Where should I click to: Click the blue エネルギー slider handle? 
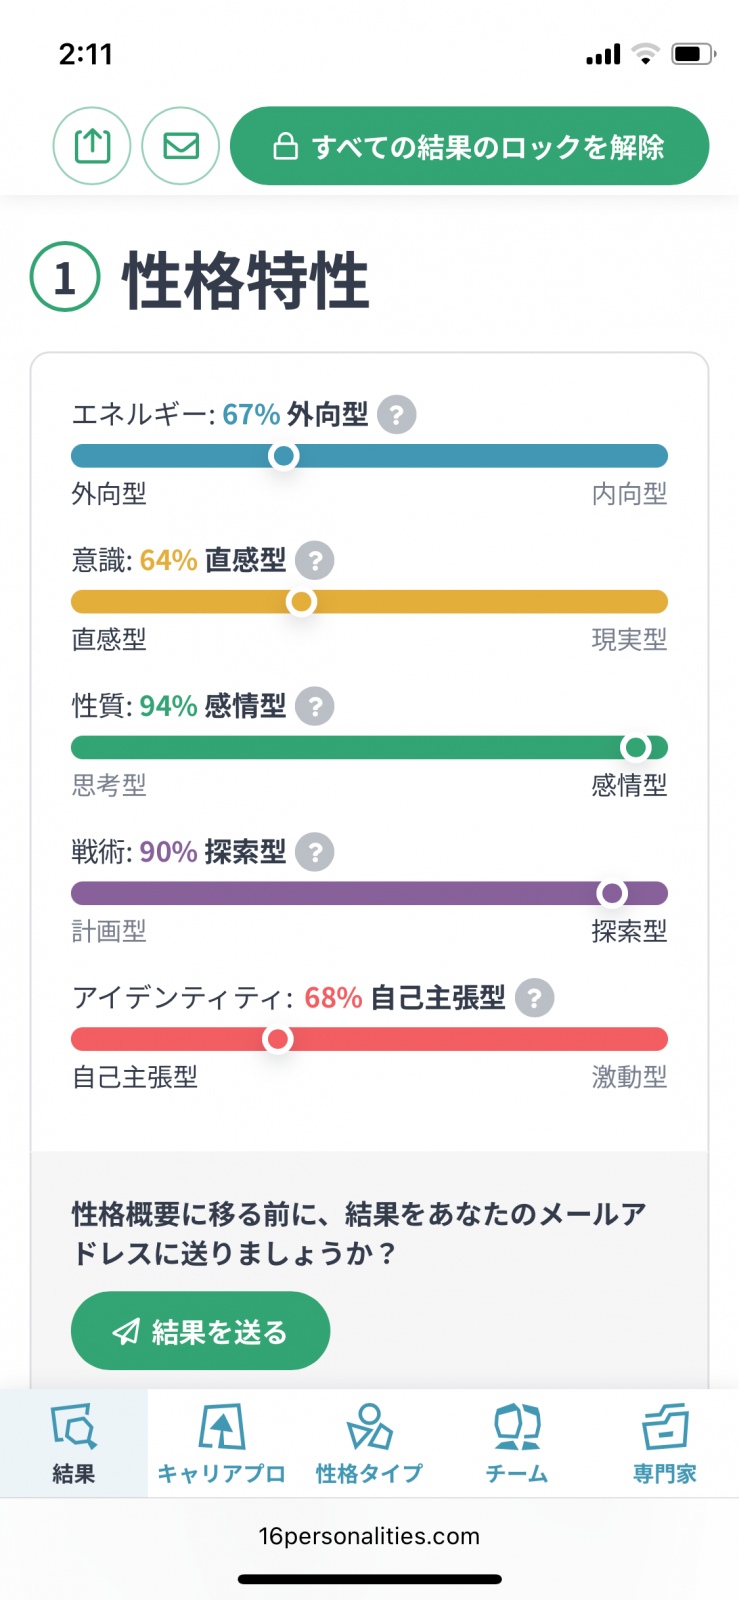point(284,456)
